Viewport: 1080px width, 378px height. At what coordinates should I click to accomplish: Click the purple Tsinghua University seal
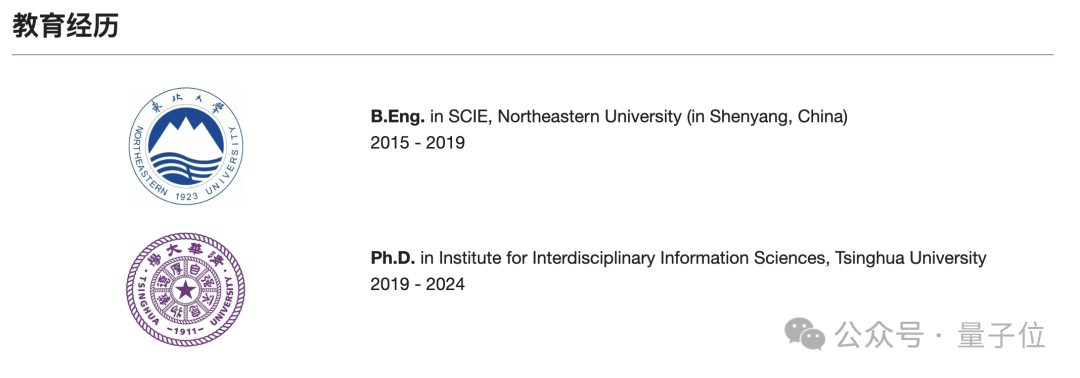point(186,288)
